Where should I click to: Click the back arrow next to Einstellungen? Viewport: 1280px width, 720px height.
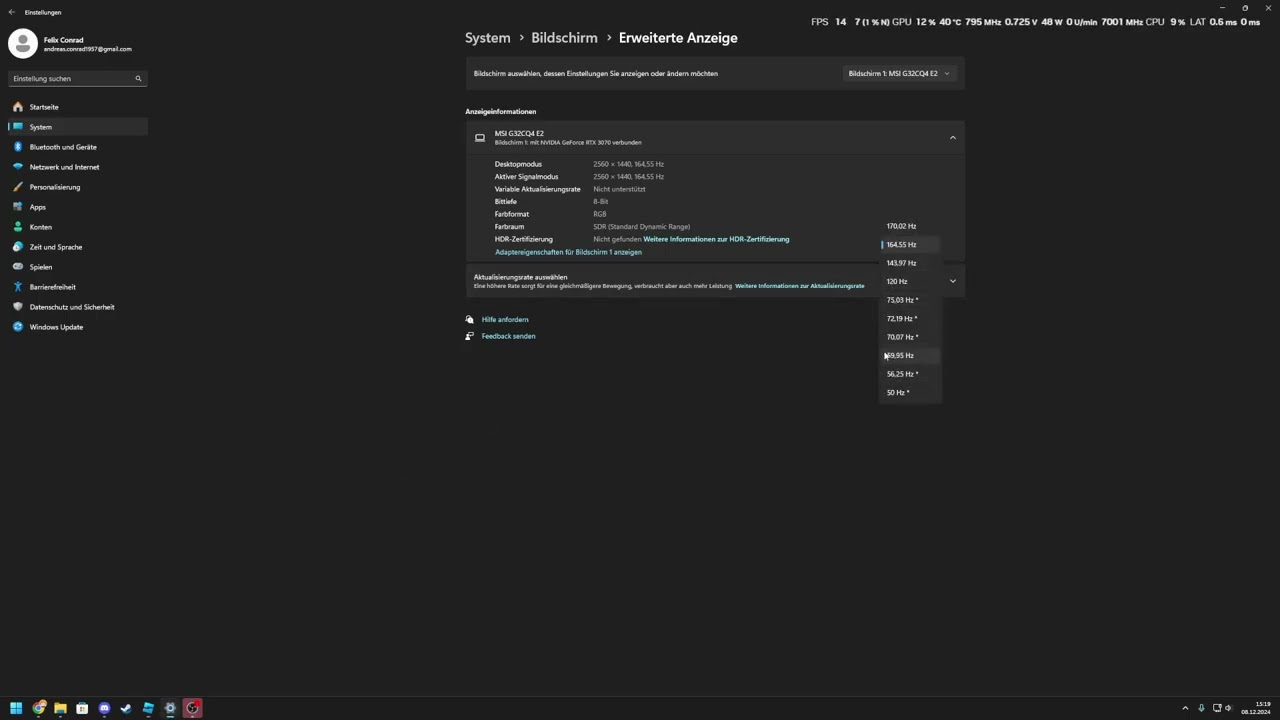12,12
